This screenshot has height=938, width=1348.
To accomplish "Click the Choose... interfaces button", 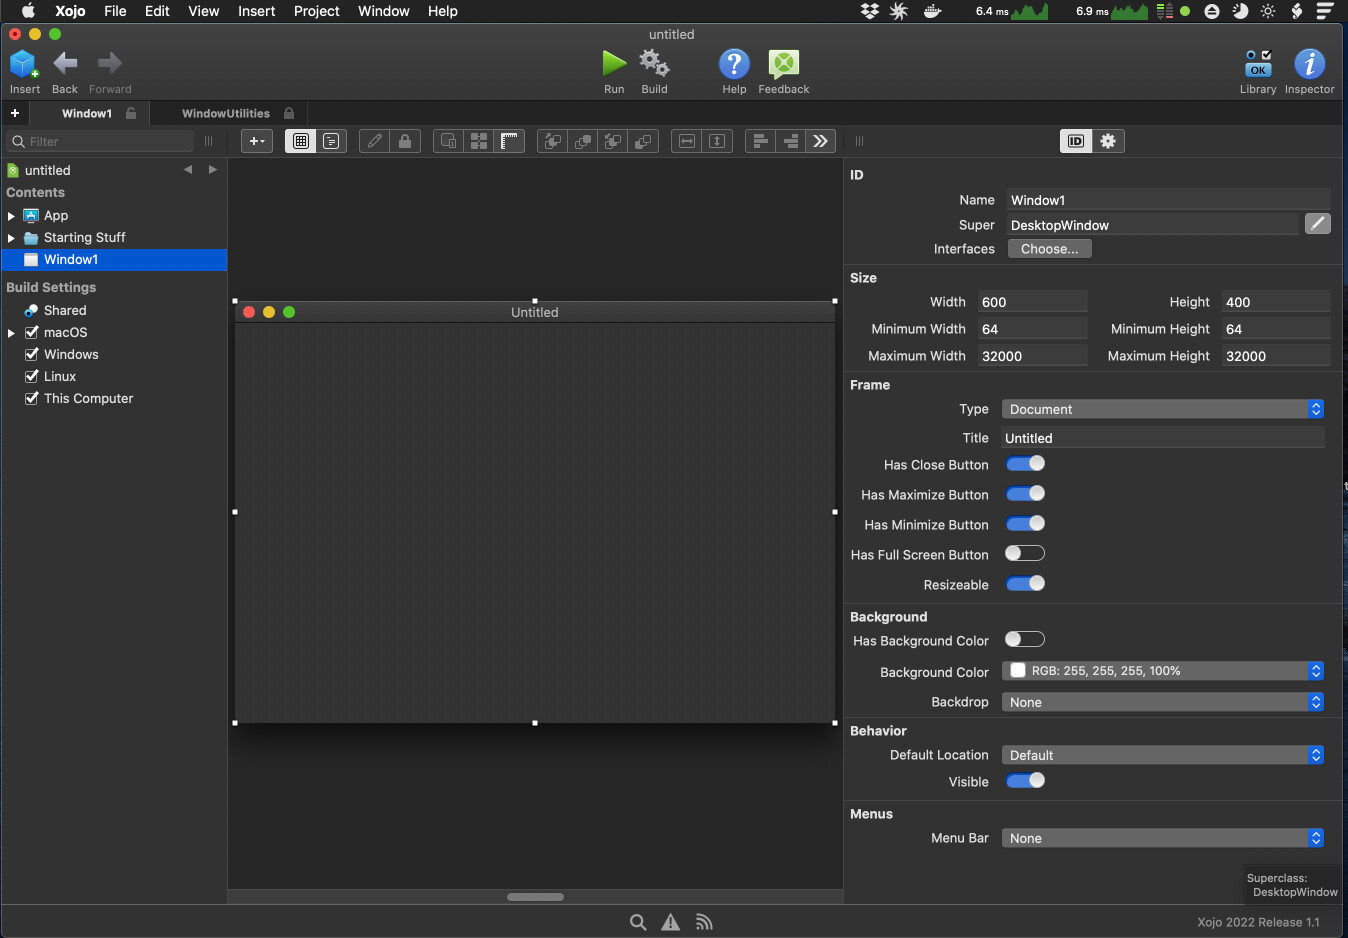I will [1049, 249].
